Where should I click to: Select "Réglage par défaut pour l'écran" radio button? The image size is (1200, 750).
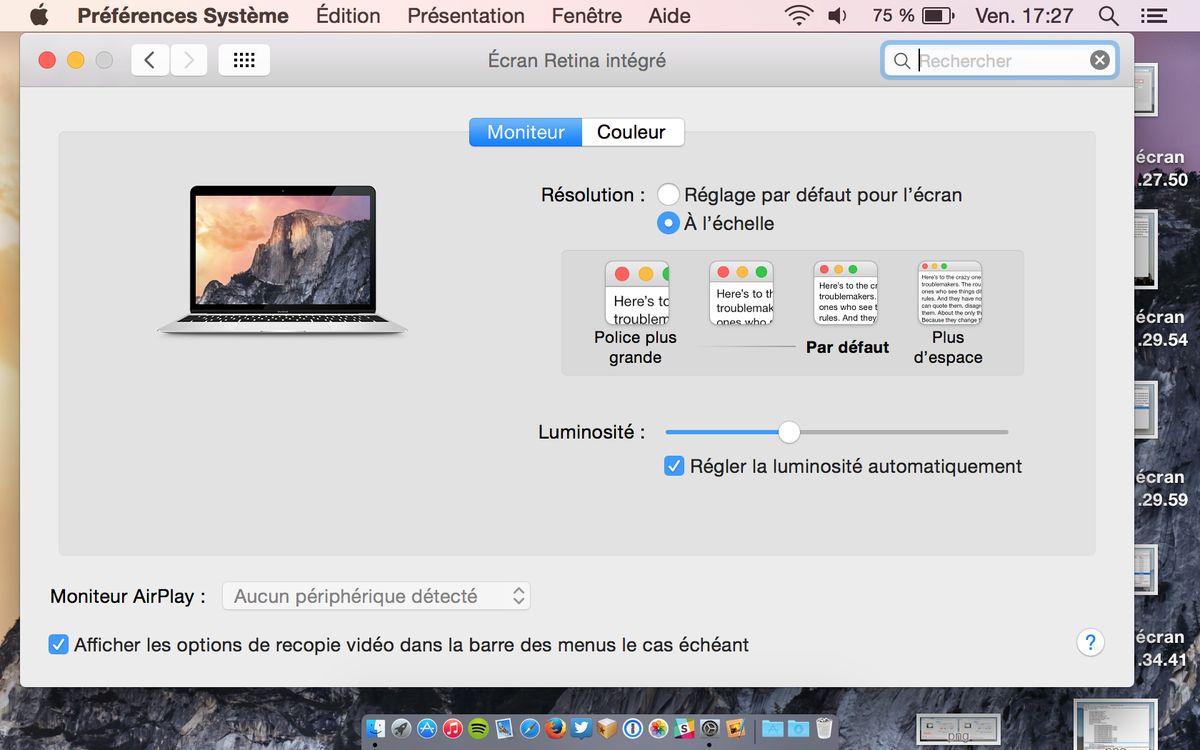pos(668,195)
